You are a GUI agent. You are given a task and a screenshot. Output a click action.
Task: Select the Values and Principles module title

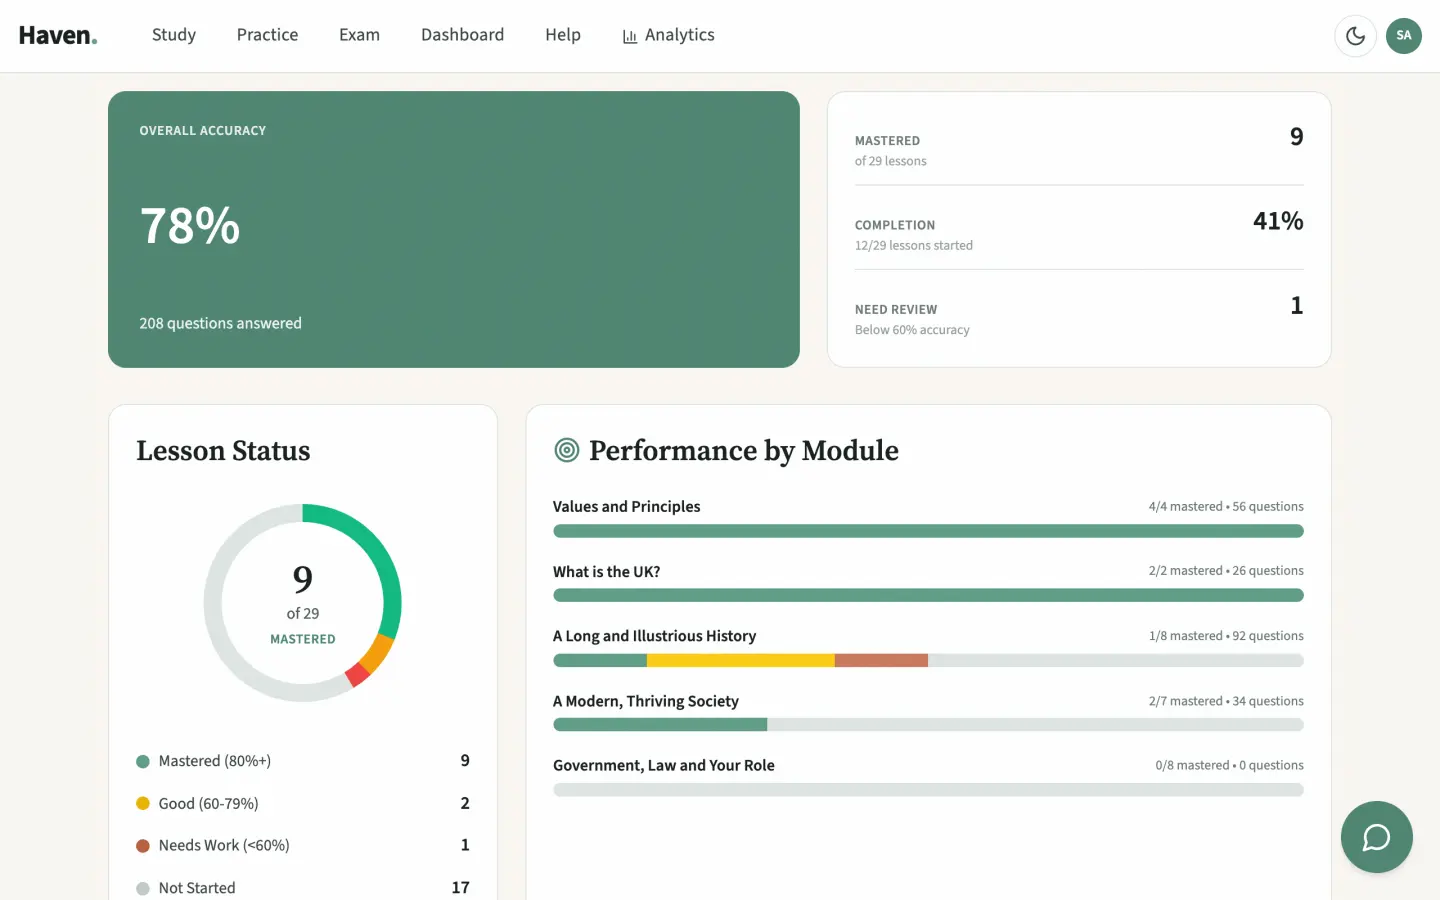(626, 507)
